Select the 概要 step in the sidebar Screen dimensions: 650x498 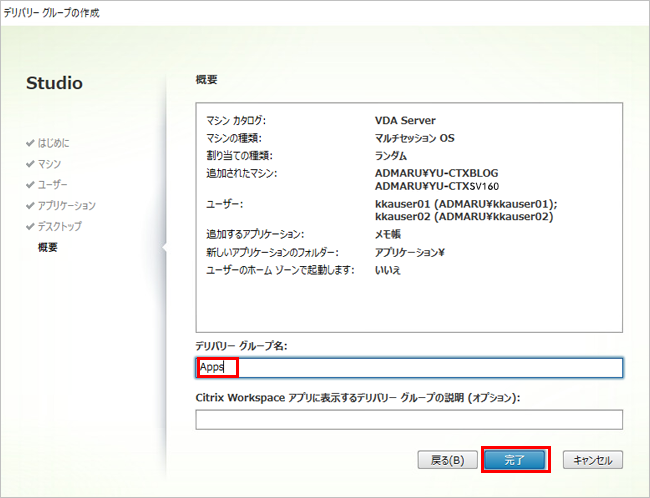48,247
